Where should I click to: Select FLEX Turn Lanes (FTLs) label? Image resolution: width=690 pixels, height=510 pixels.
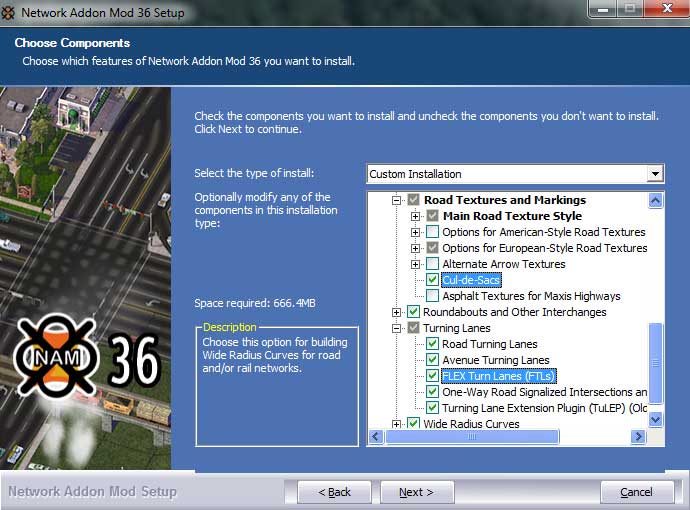tap(499, 376)
